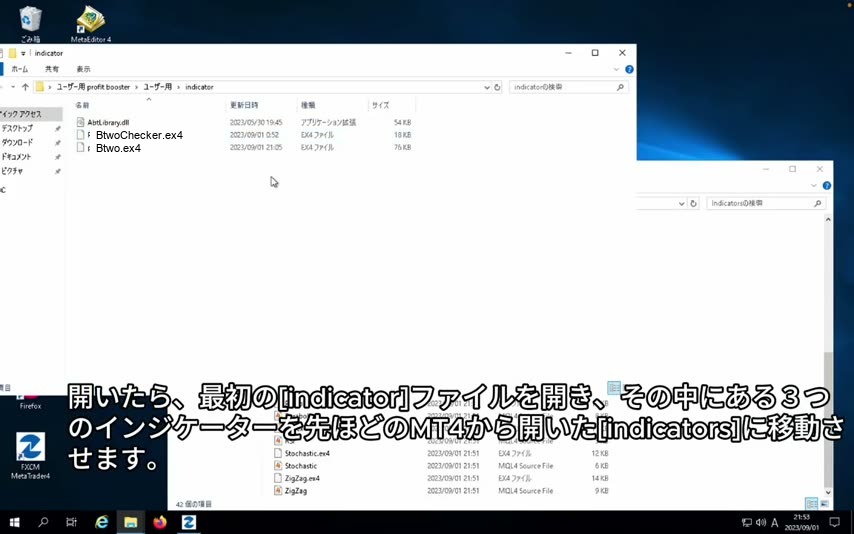Click the Windows Start button
This screenshot has width=854, height=534.
pyautogui.click(x=14, y=522)
